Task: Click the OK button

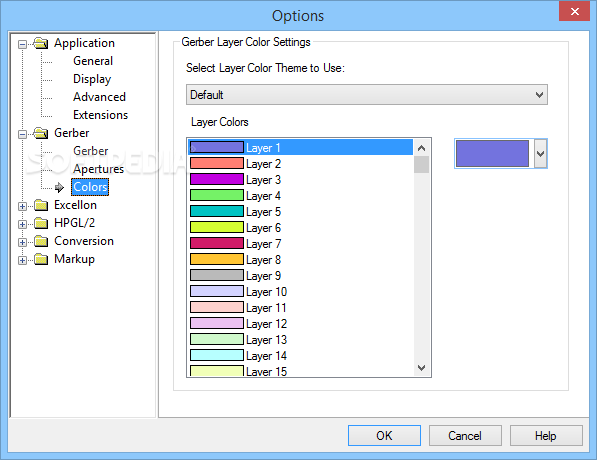Action: pyautogui.click(x=384, y=436)
